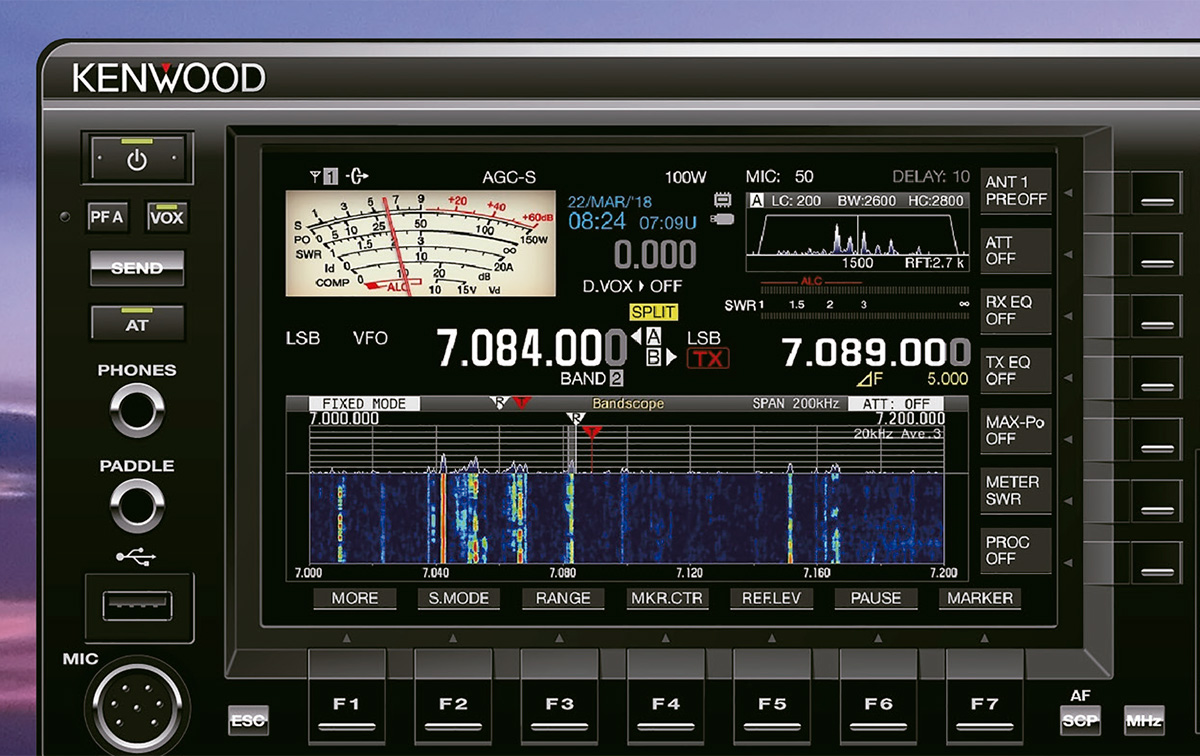
Task: Tap the SPAN 200kHz setting
Action: [795, 404]
